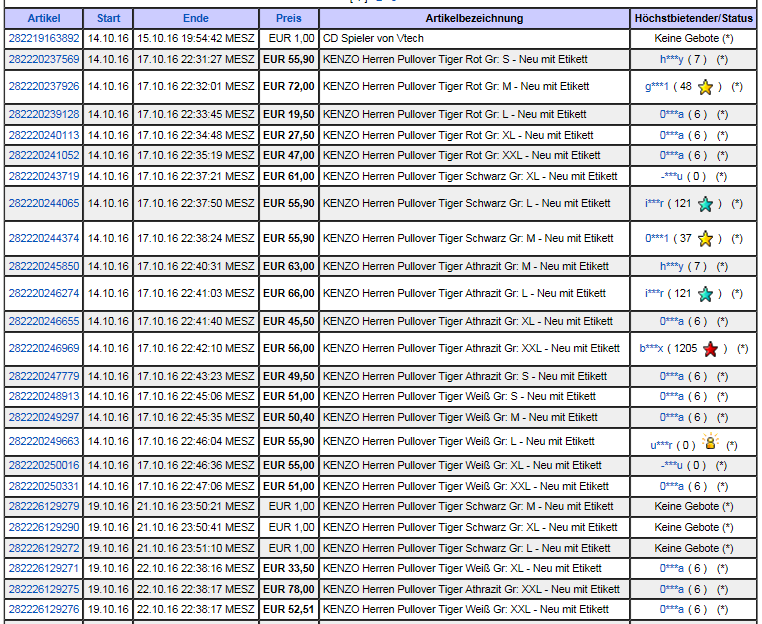View bidder -***u in Schwarz Gr: XL row
Viewport: 762px width, 624px height.
coord(672,176)
